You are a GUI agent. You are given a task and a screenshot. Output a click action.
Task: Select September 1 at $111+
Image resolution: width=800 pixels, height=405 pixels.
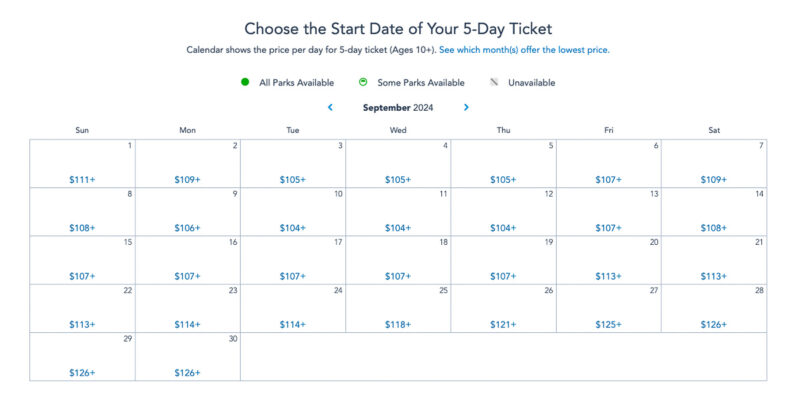(82, 163)
